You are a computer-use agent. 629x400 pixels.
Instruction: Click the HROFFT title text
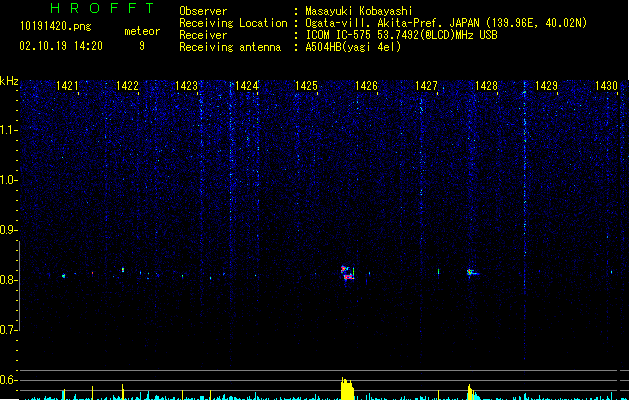pyautogui.click(x=103, y=8)
